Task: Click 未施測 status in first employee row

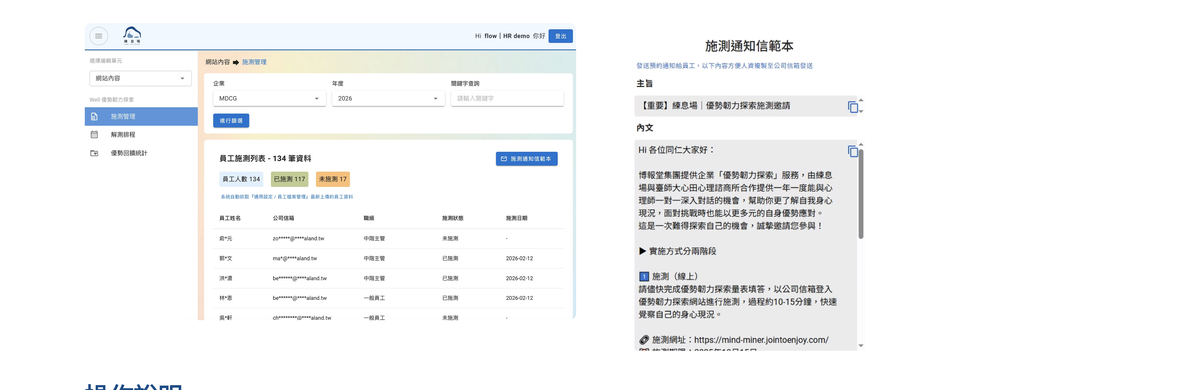Action: tap(450, 238)
